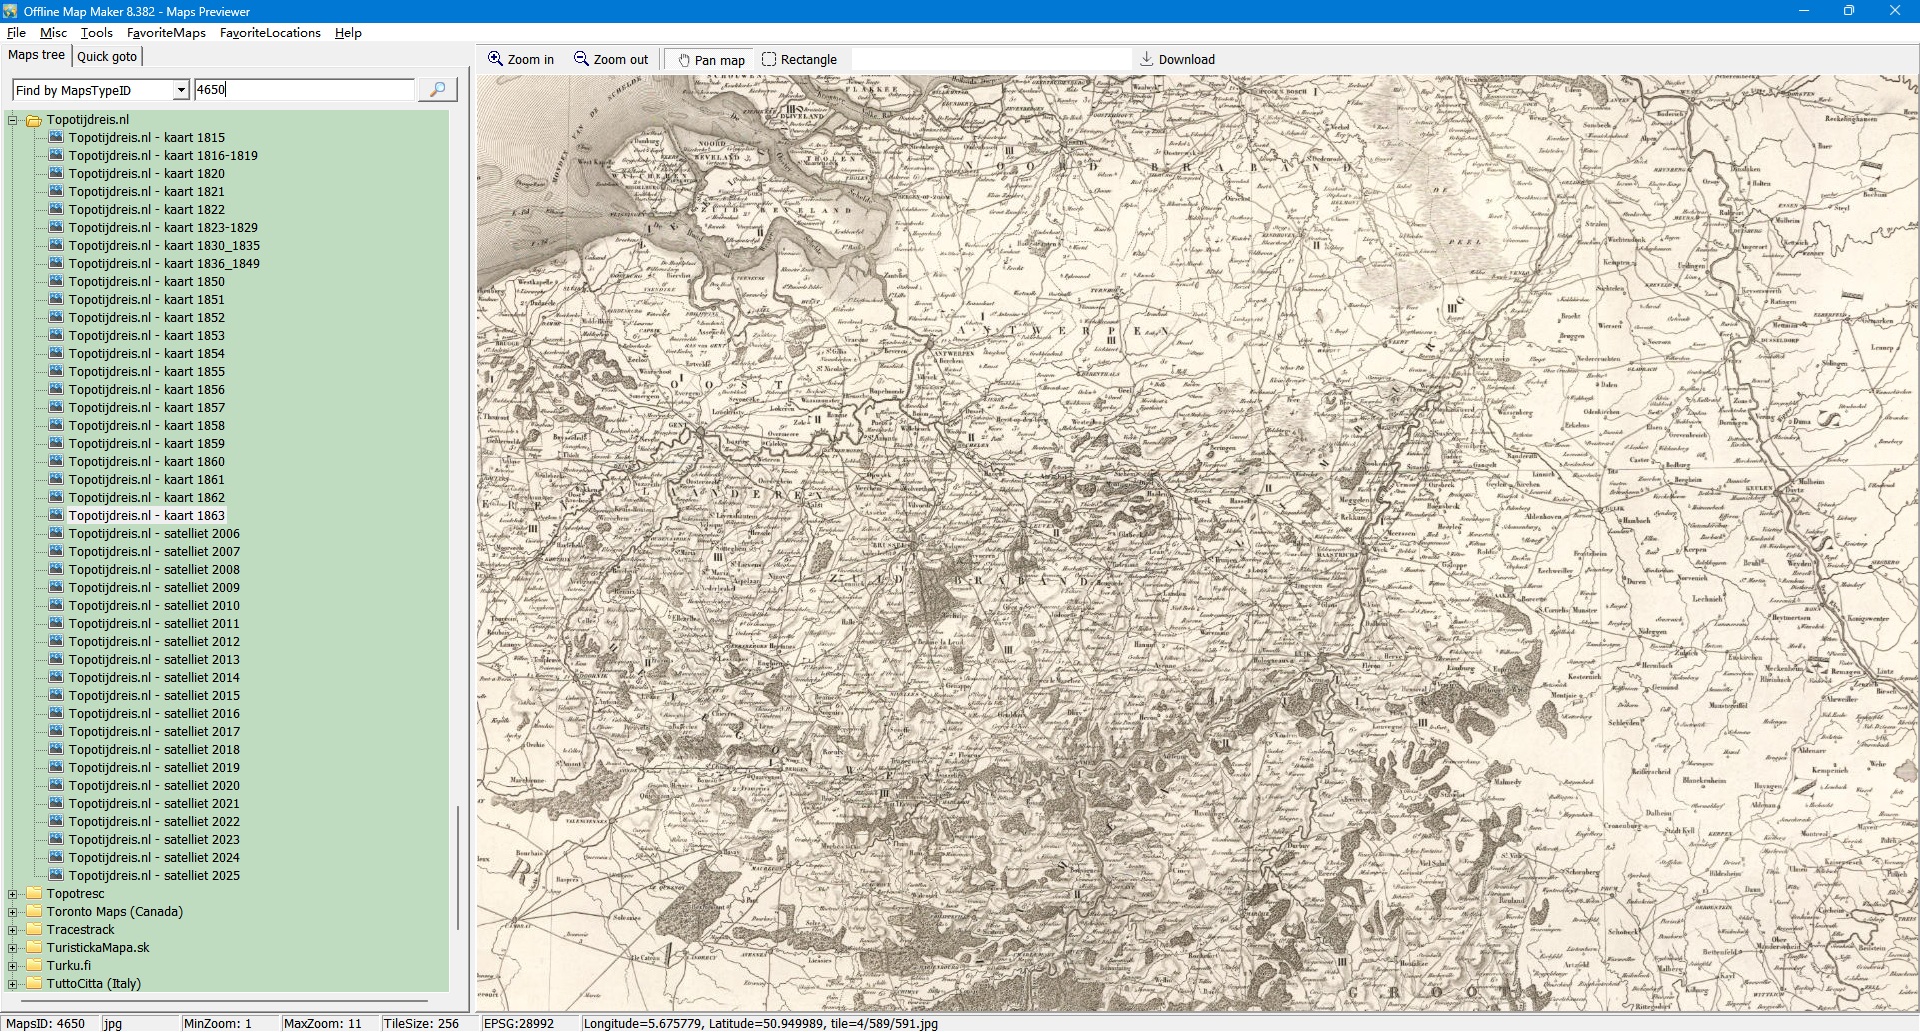The image size is (1920, 1032).
Task: Click the Zoom out magnifier icon
Action: click(581, 59)
